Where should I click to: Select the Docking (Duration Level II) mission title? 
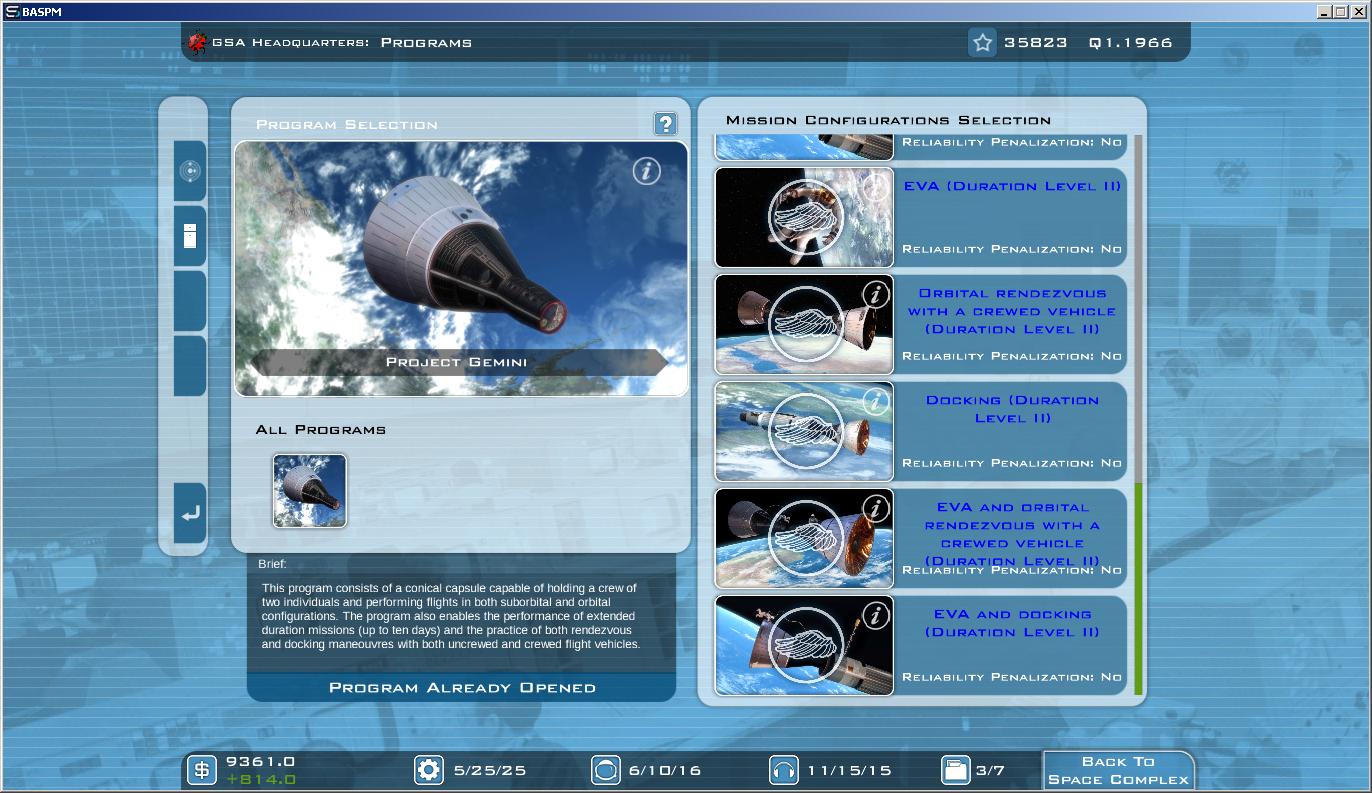[1012, 409]
